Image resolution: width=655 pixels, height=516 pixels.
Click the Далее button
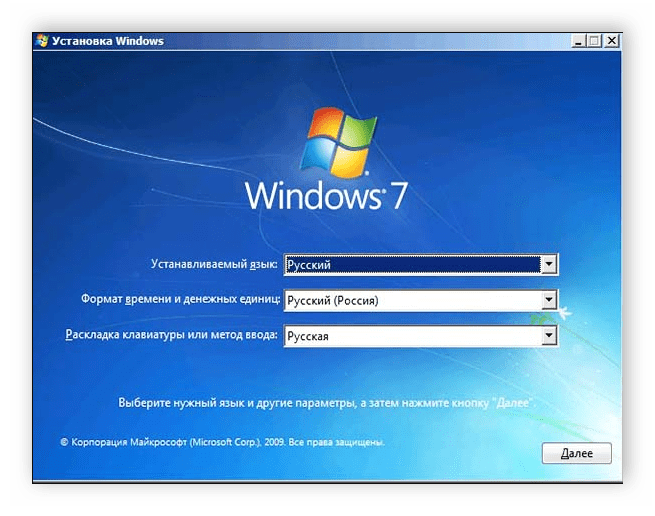tap(576, 453)
